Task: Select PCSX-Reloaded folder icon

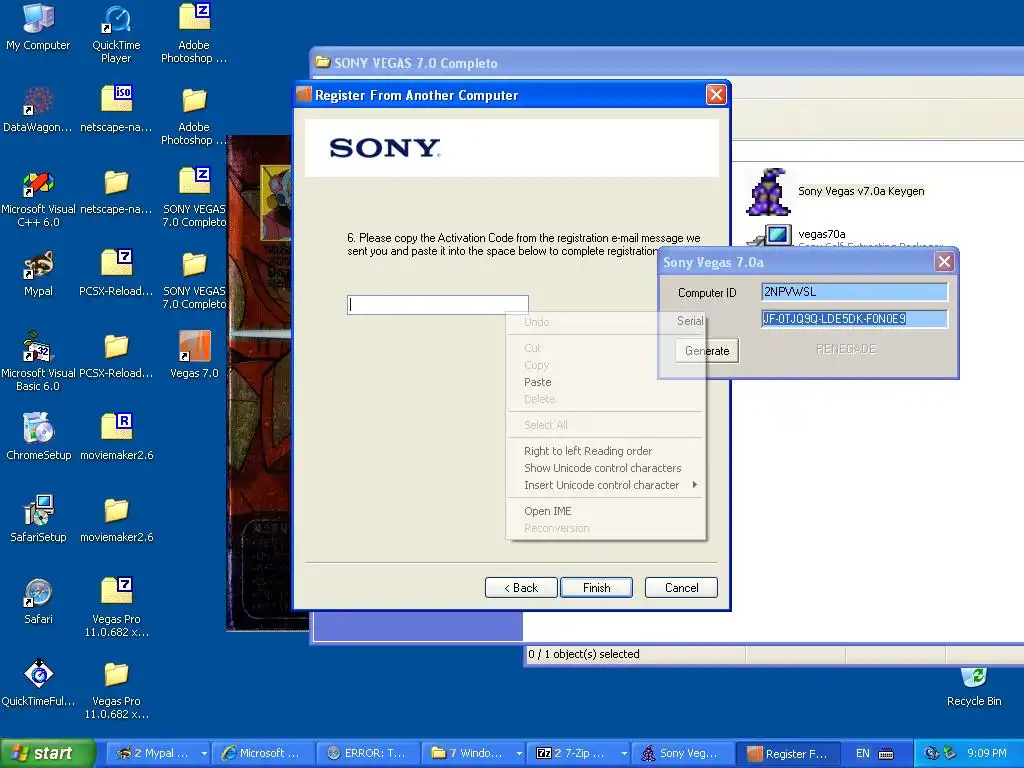Action: tap(116, 355)
